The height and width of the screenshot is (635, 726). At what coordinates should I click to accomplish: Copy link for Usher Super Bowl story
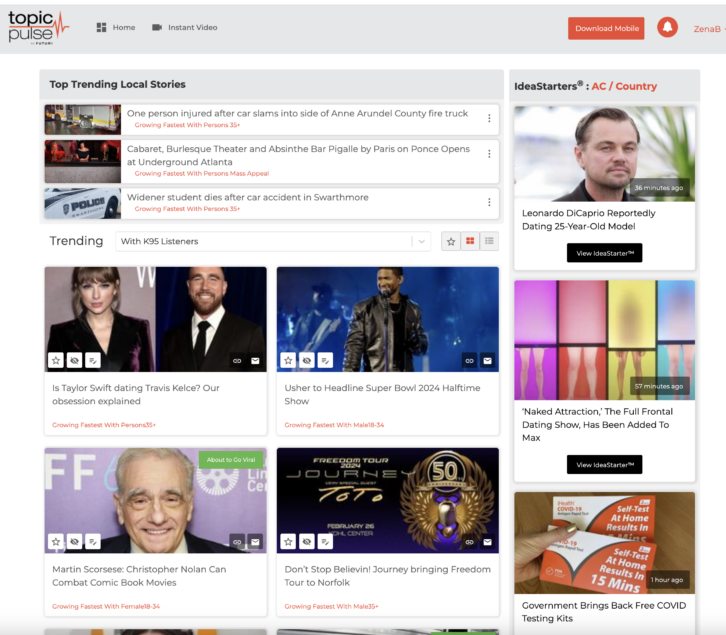click(x=469, y=361)
